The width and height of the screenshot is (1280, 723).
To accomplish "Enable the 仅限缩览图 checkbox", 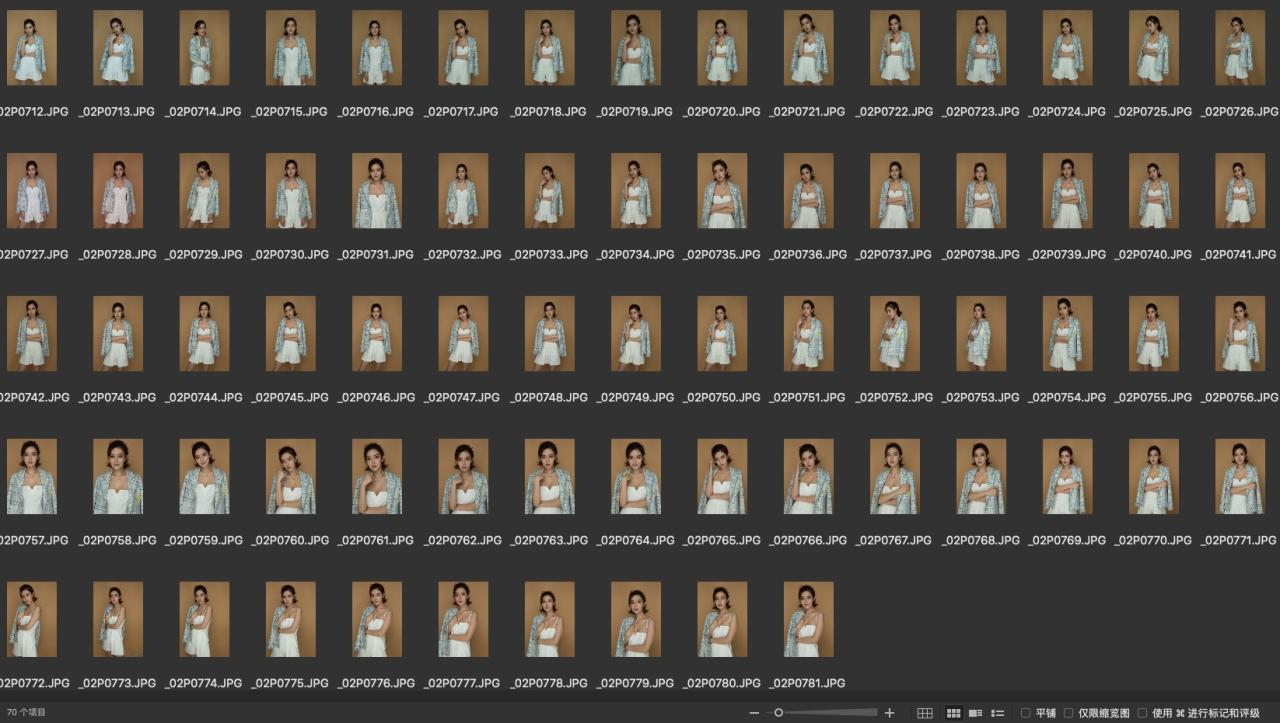I will coord(1069,713).
